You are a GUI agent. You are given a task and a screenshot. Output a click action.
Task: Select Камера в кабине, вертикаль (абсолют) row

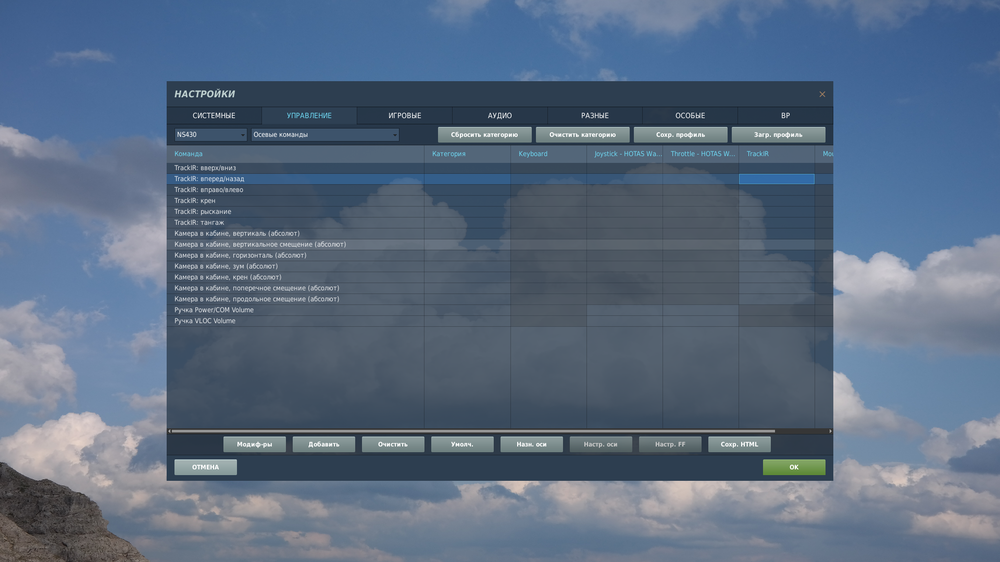click(500, 233)
